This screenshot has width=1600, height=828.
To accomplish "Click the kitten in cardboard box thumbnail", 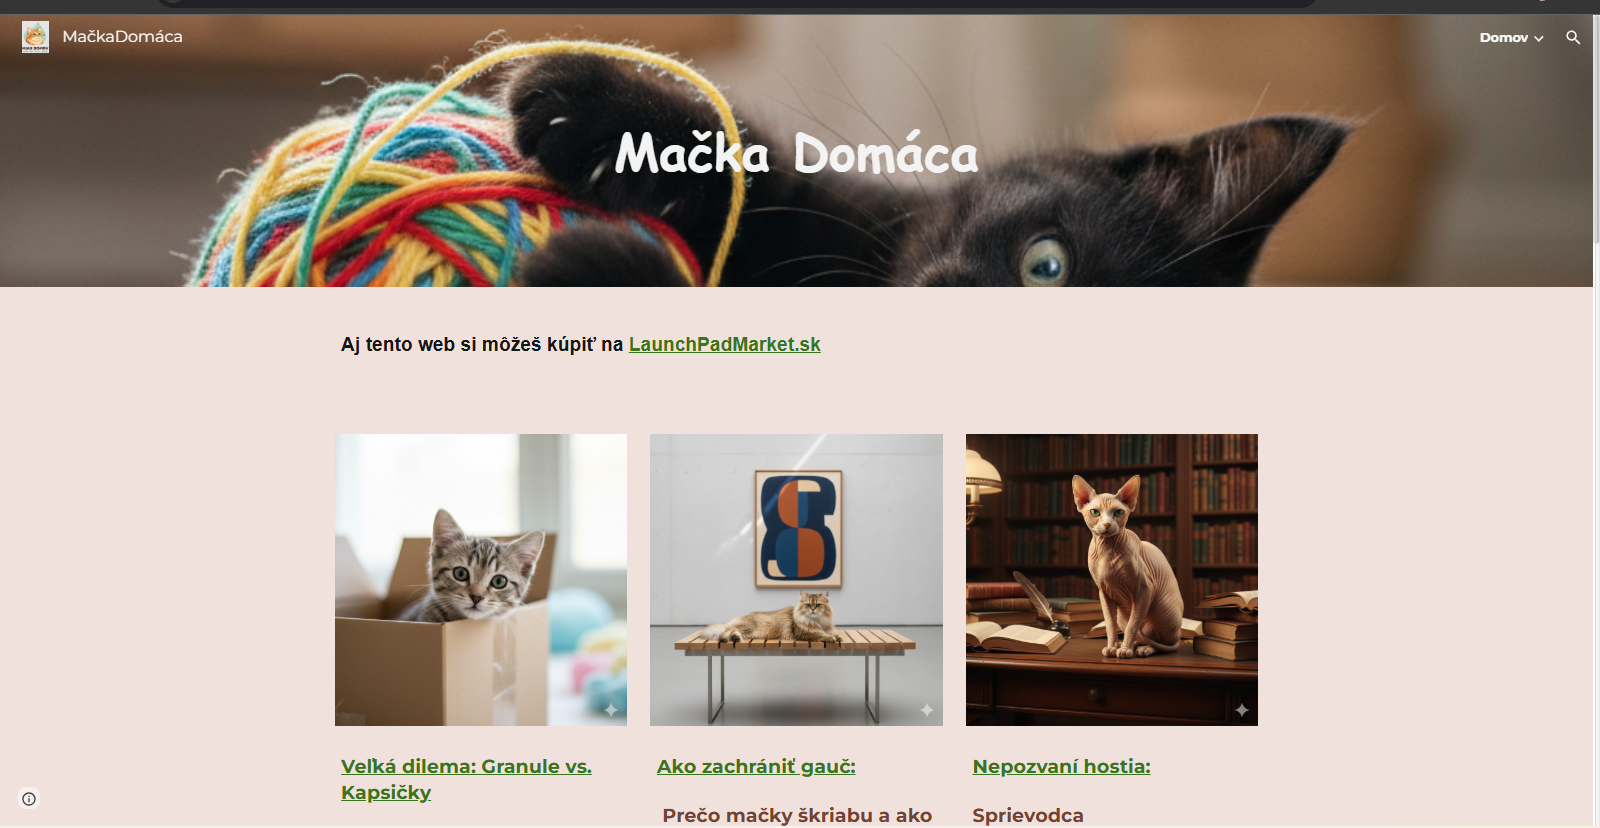I will [481, 580].
